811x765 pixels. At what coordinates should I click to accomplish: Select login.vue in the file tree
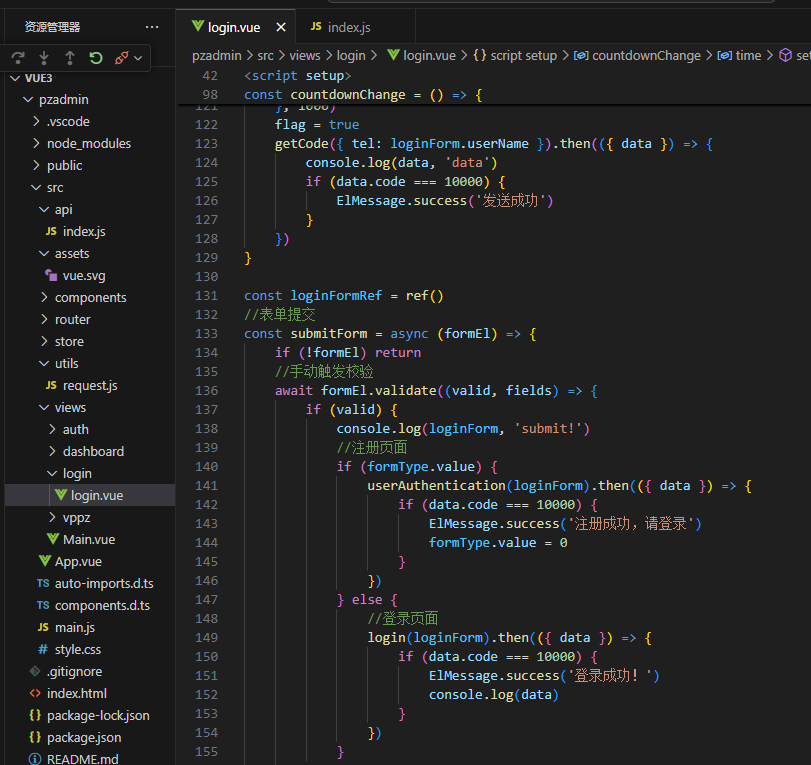coord(90,495)
